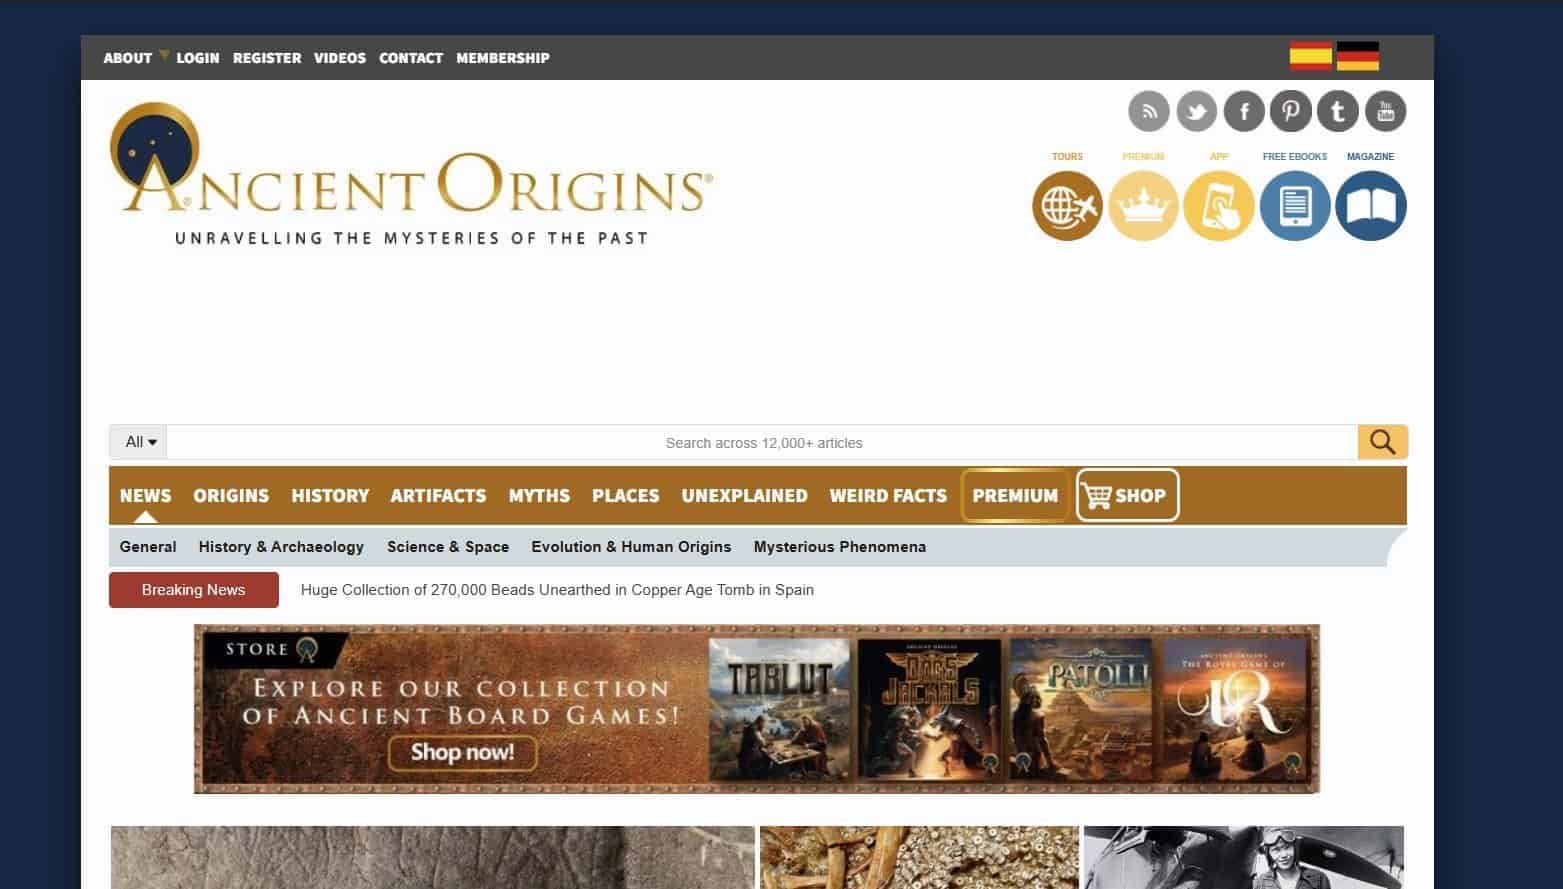Open the Tablut board game cover
The width and height of the screenshot is (1563, 889).
pyautogui.click(x=779, y=710)
